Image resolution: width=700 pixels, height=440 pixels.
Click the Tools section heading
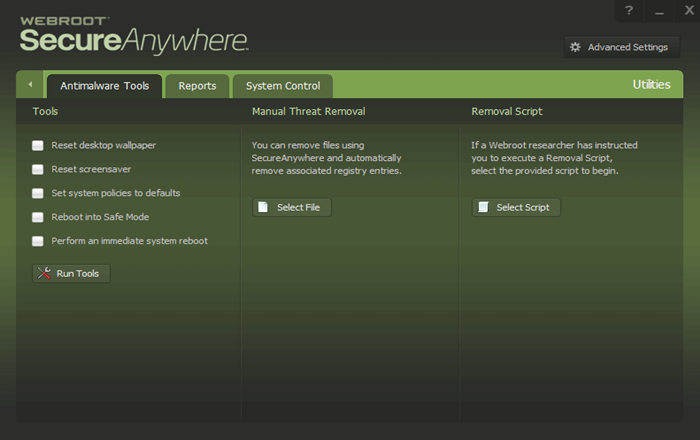(x=45, y=111)
